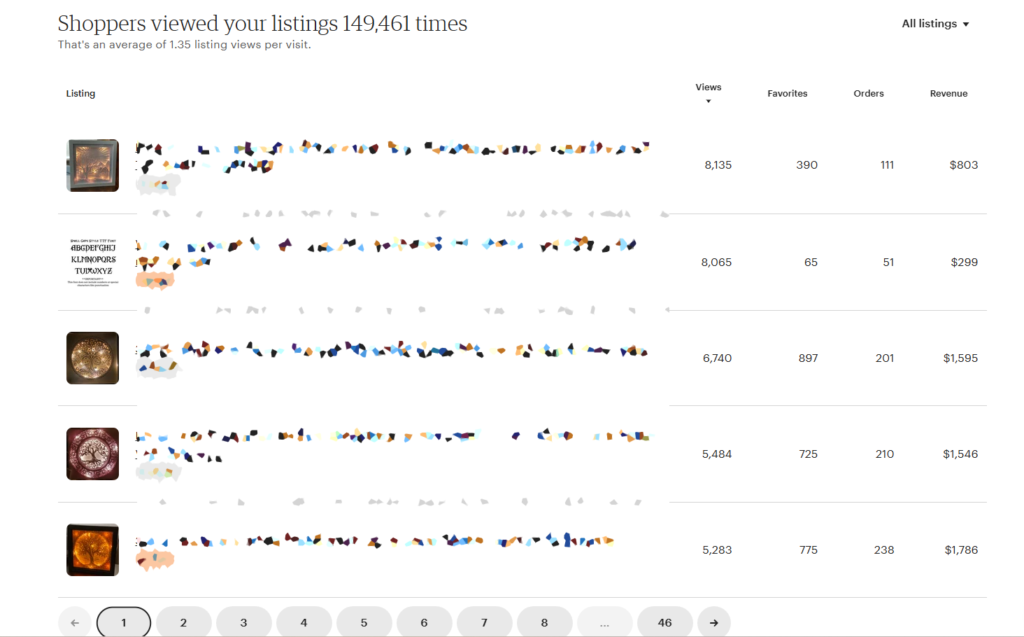Viewport: 1024px width, 637px height.
Task: Go back using the previous-page arrow icon
Action: point(75,622)
